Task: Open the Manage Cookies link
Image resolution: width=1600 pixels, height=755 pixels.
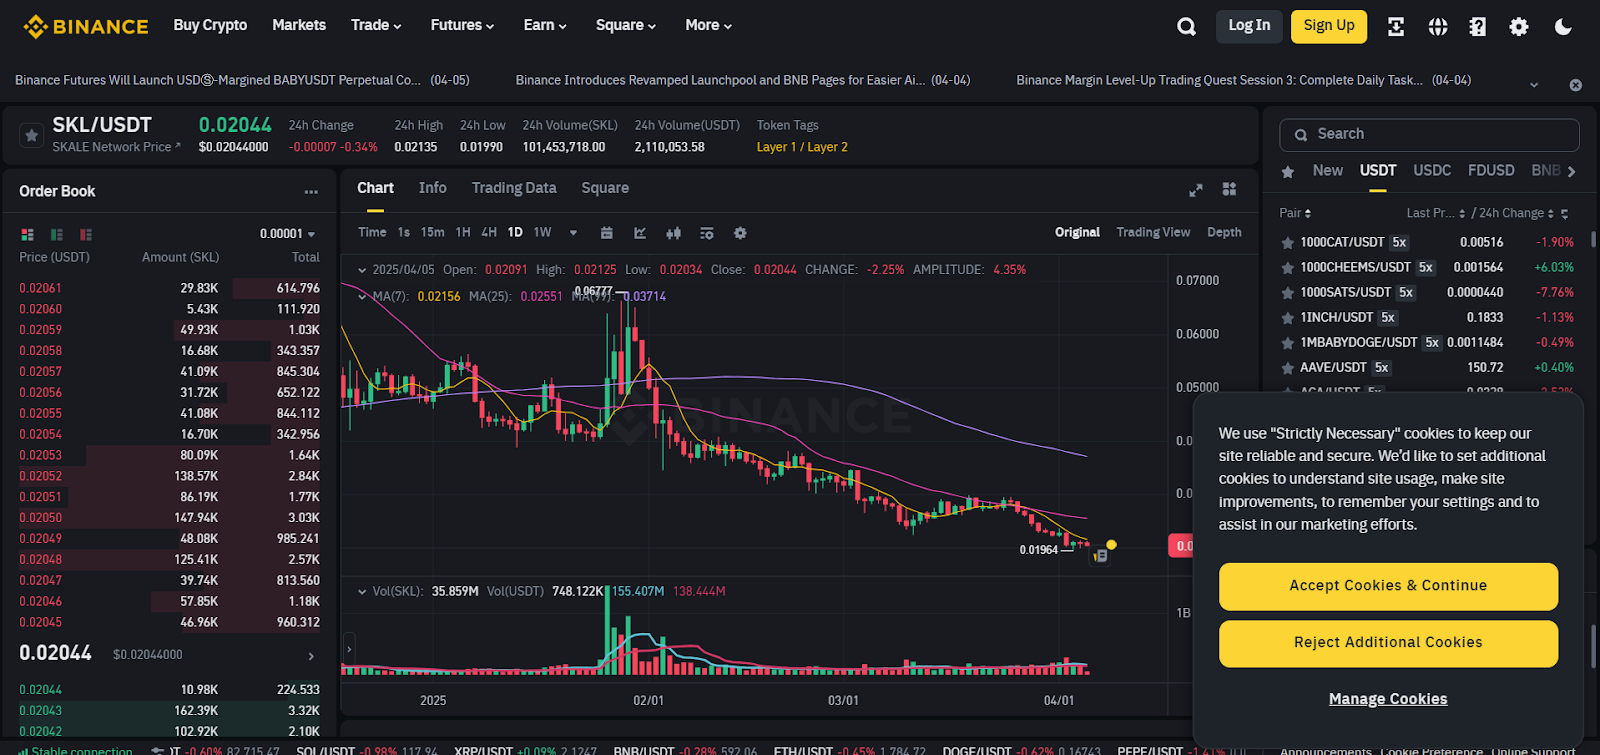Action: [x=1388, y=699]
